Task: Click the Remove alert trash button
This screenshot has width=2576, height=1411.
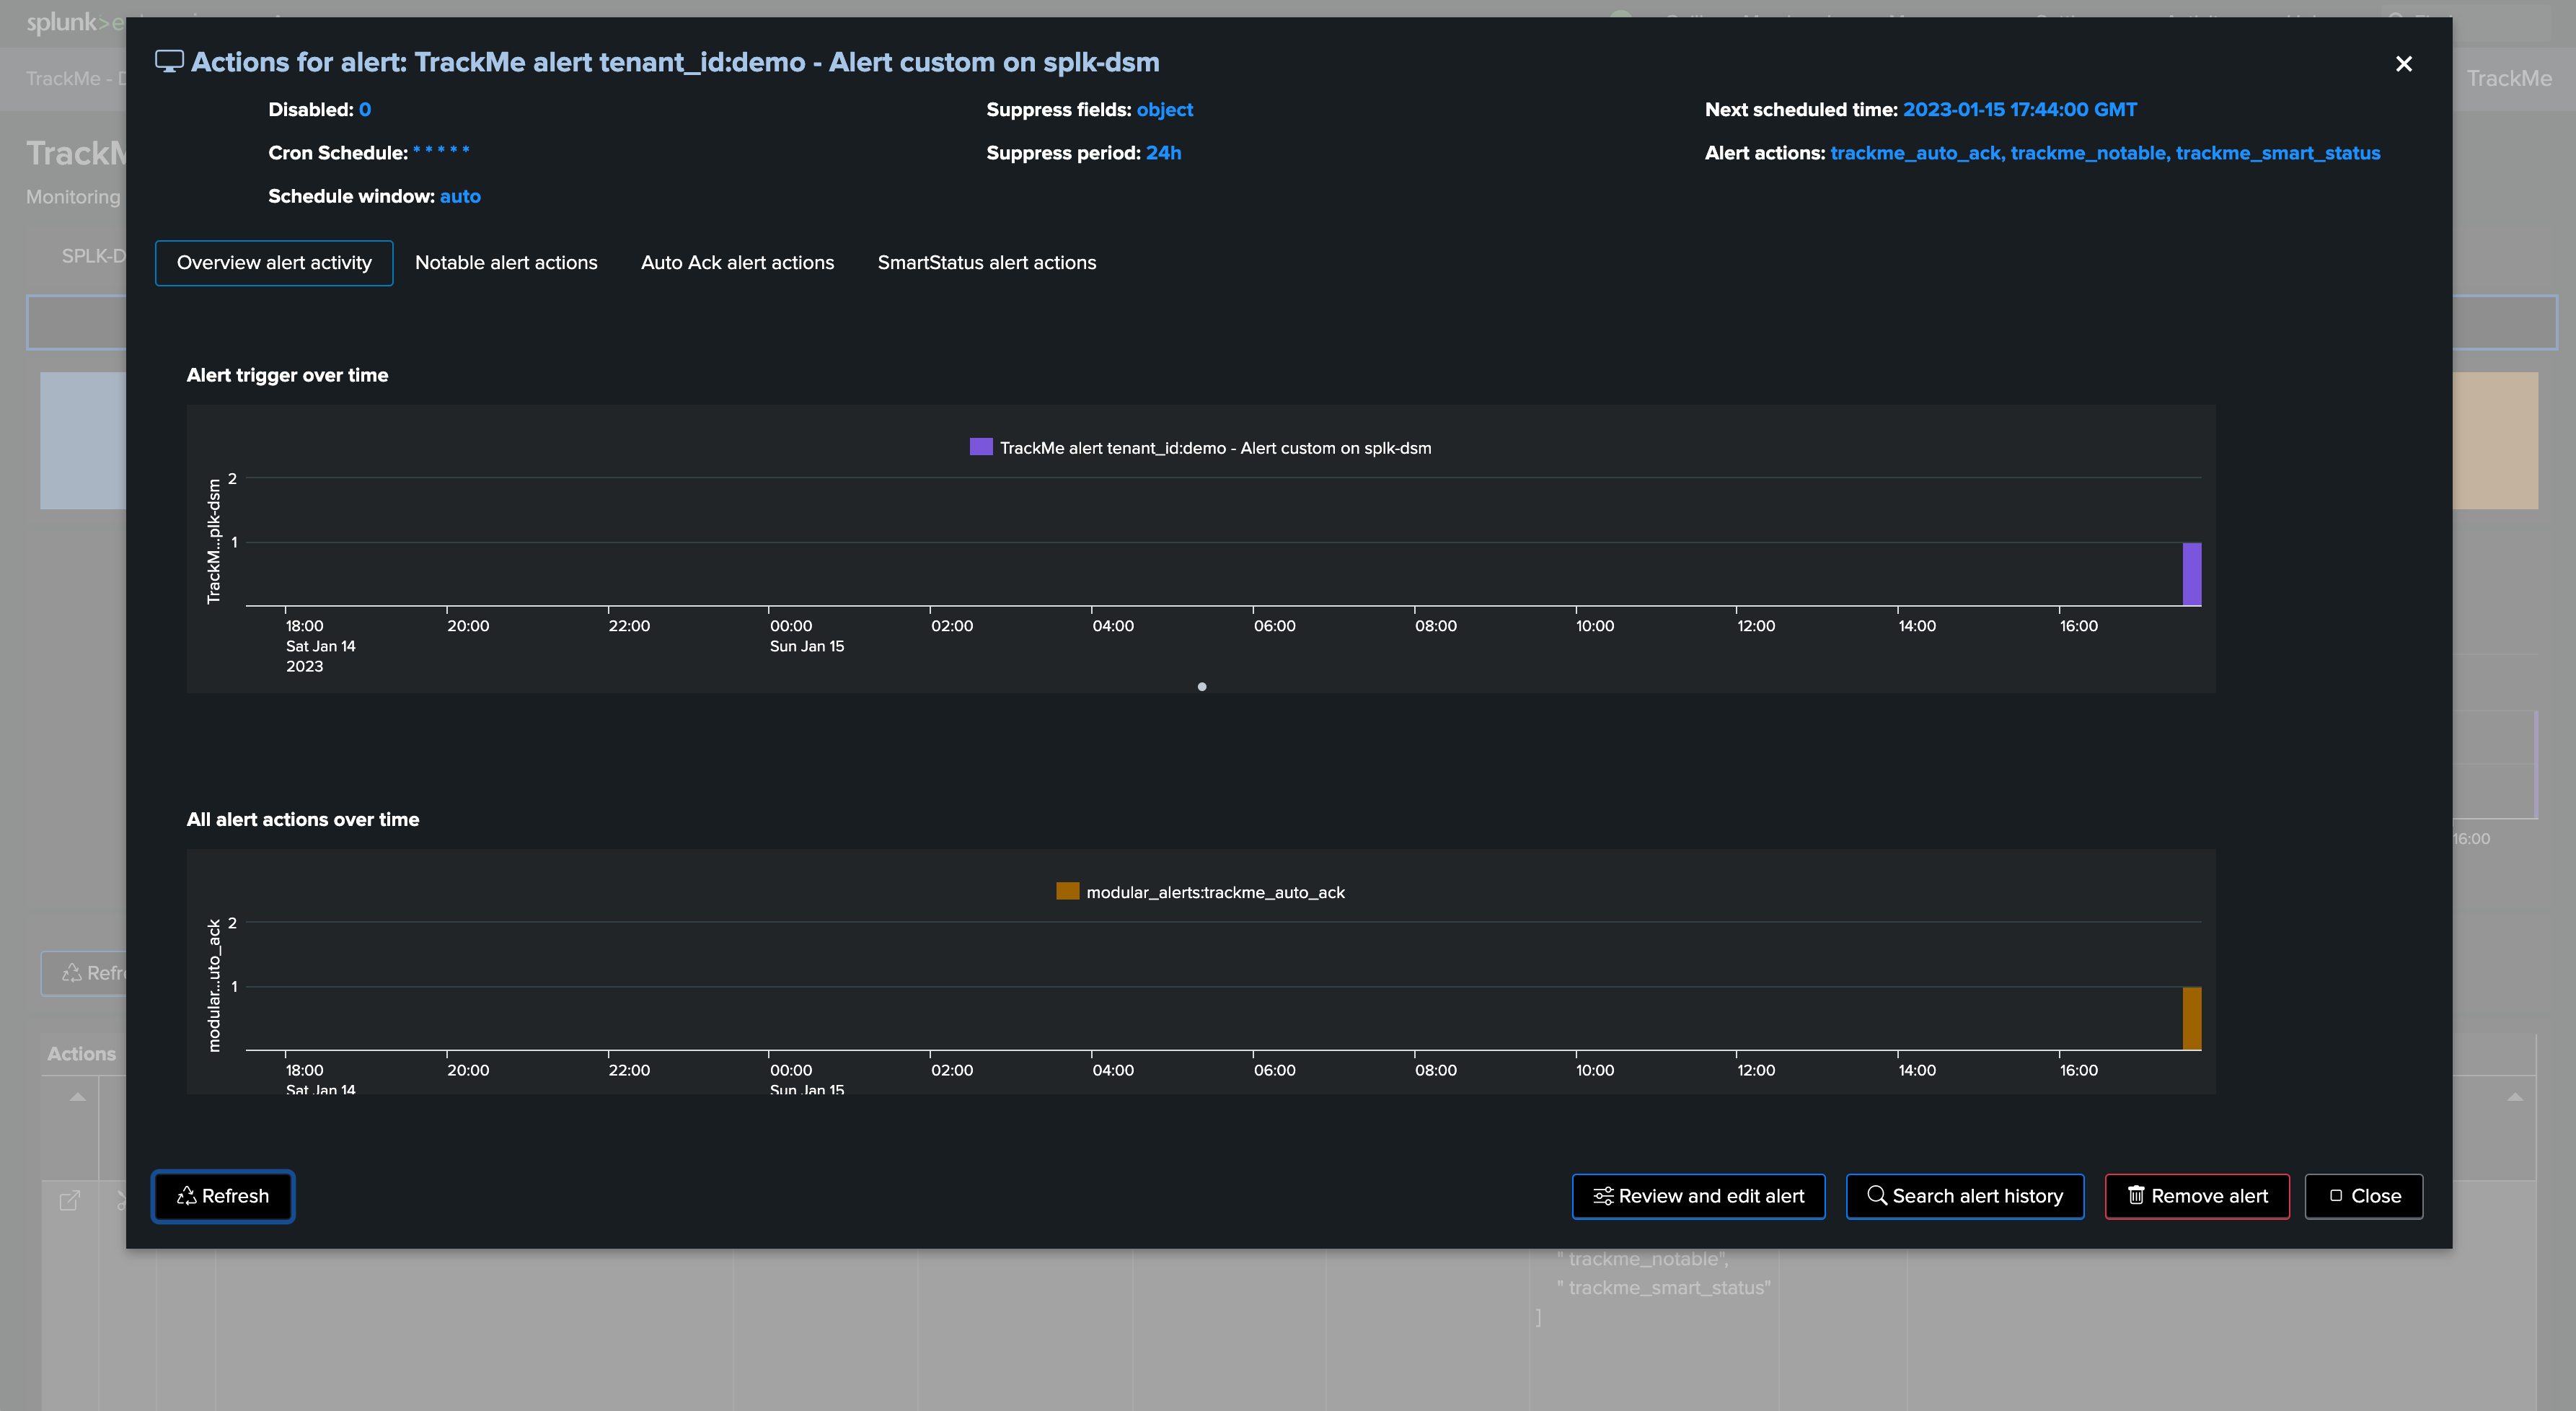Action: click(2197, 1196)
